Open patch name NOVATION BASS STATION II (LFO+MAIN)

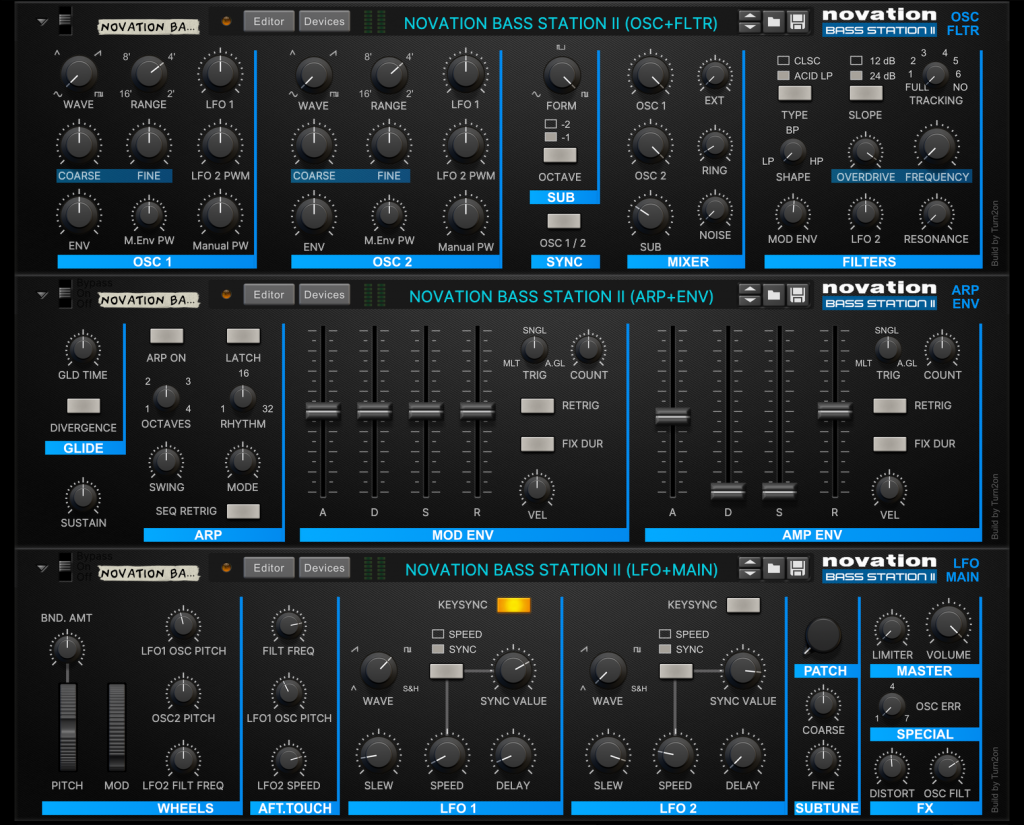click(x=561, y=570)
